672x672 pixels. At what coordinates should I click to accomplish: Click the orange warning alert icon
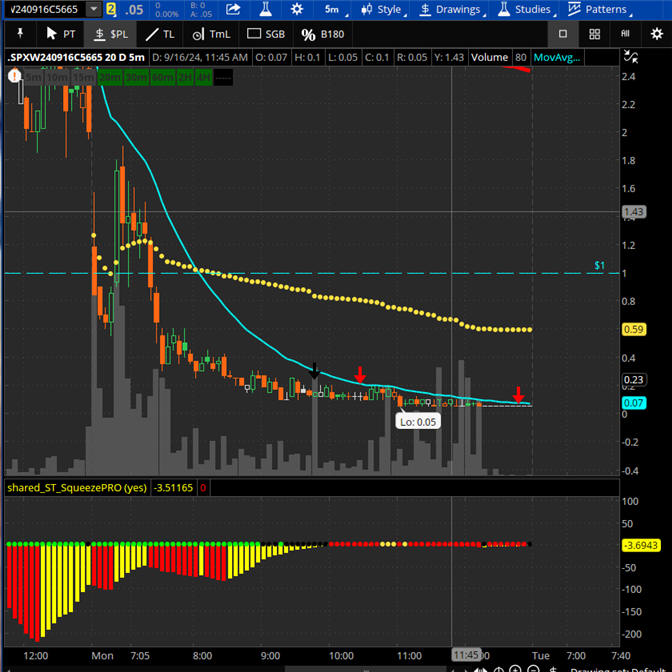pos(14,77)
